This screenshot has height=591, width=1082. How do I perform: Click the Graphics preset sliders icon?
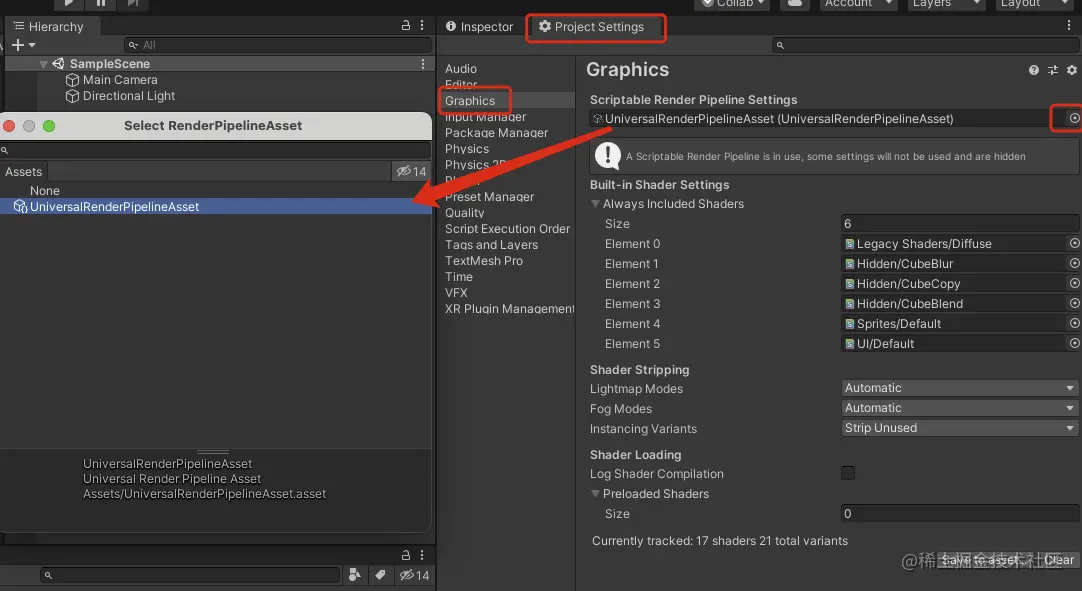(x=1052, y=70)
